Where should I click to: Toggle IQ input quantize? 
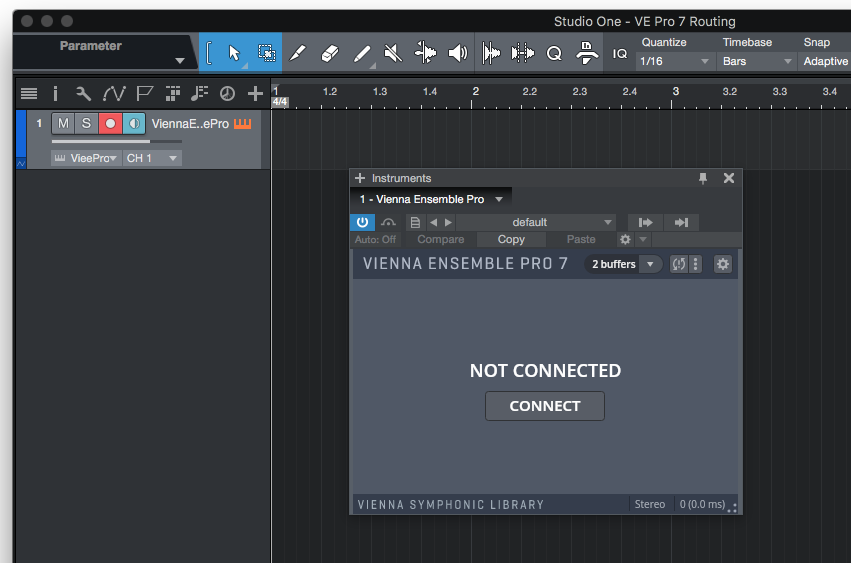coord(620,53)
